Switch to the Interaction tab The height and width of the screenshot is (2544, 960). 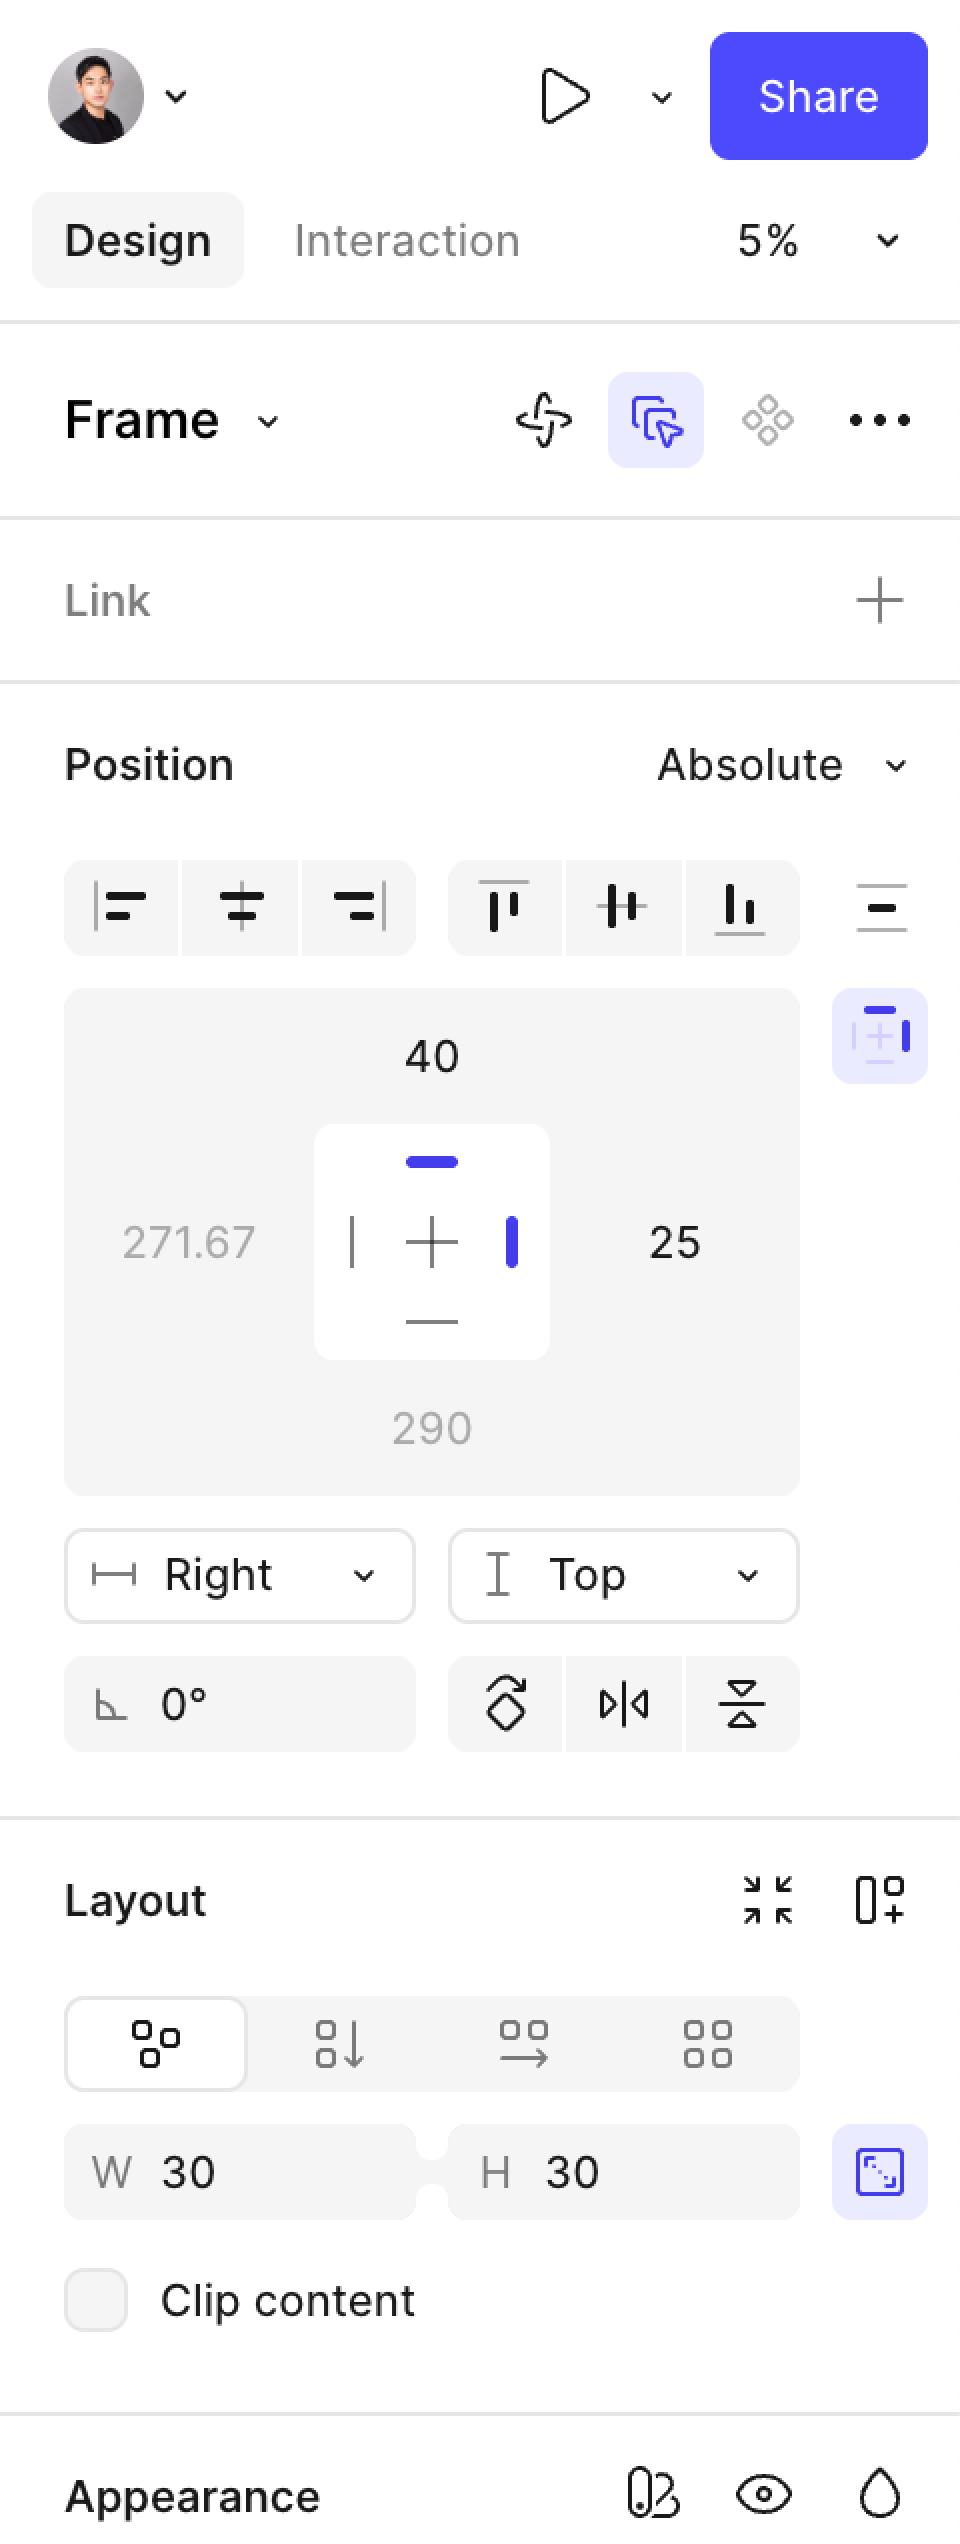click(407, 241)
